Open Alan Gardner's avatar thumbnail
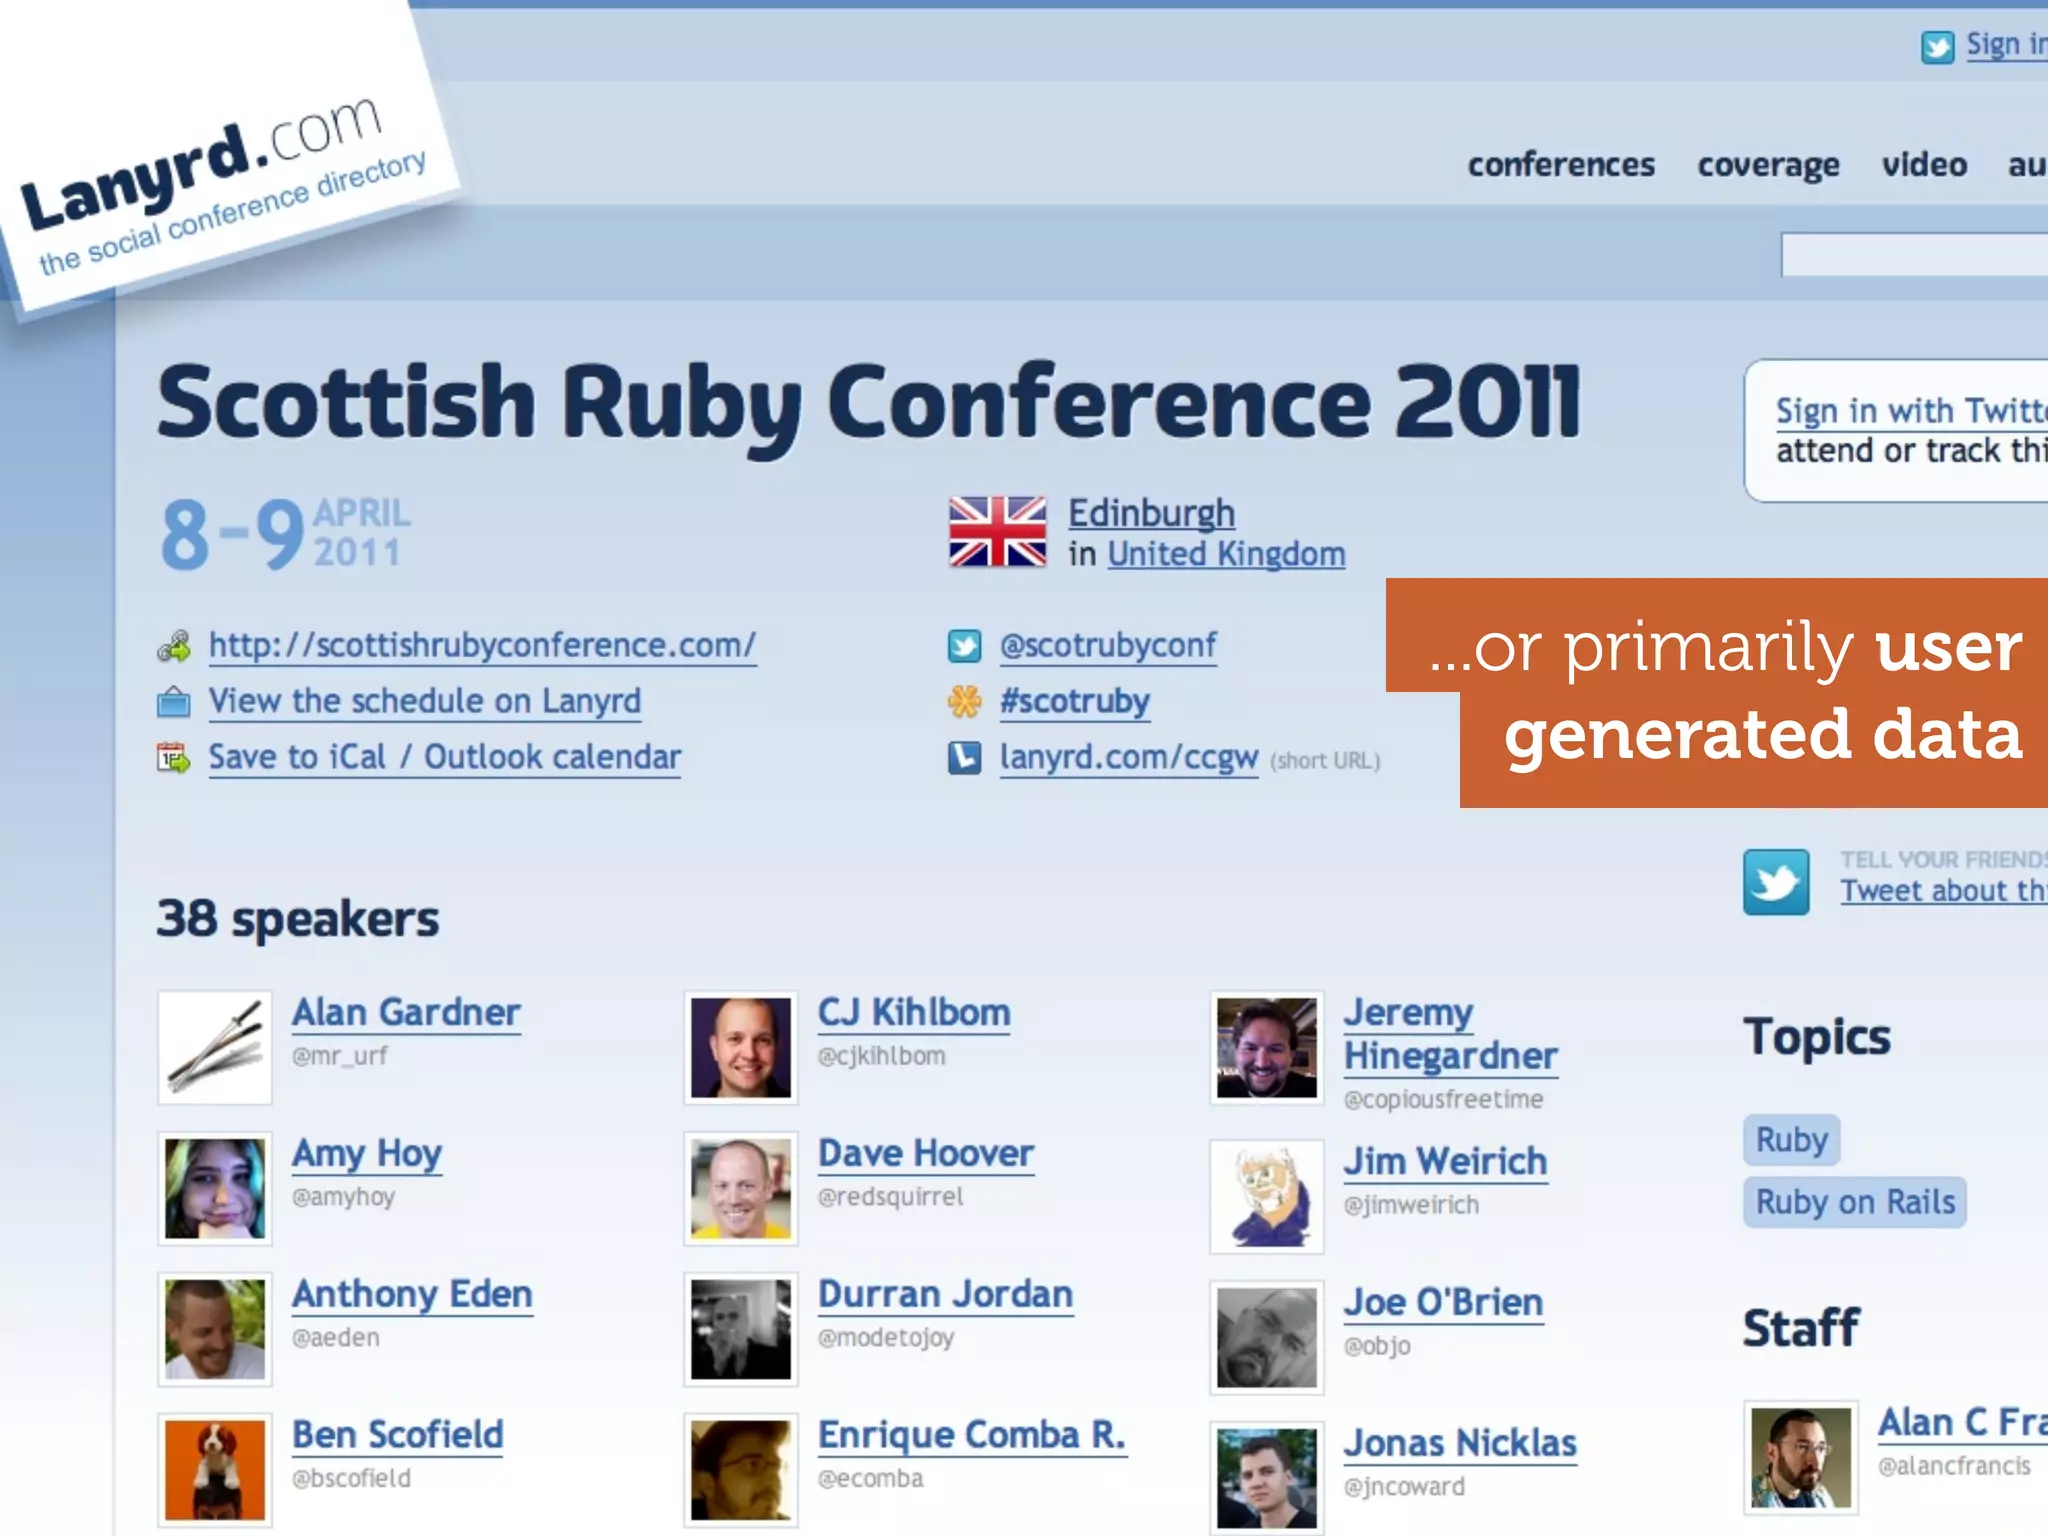 (x=215, y=1047)
